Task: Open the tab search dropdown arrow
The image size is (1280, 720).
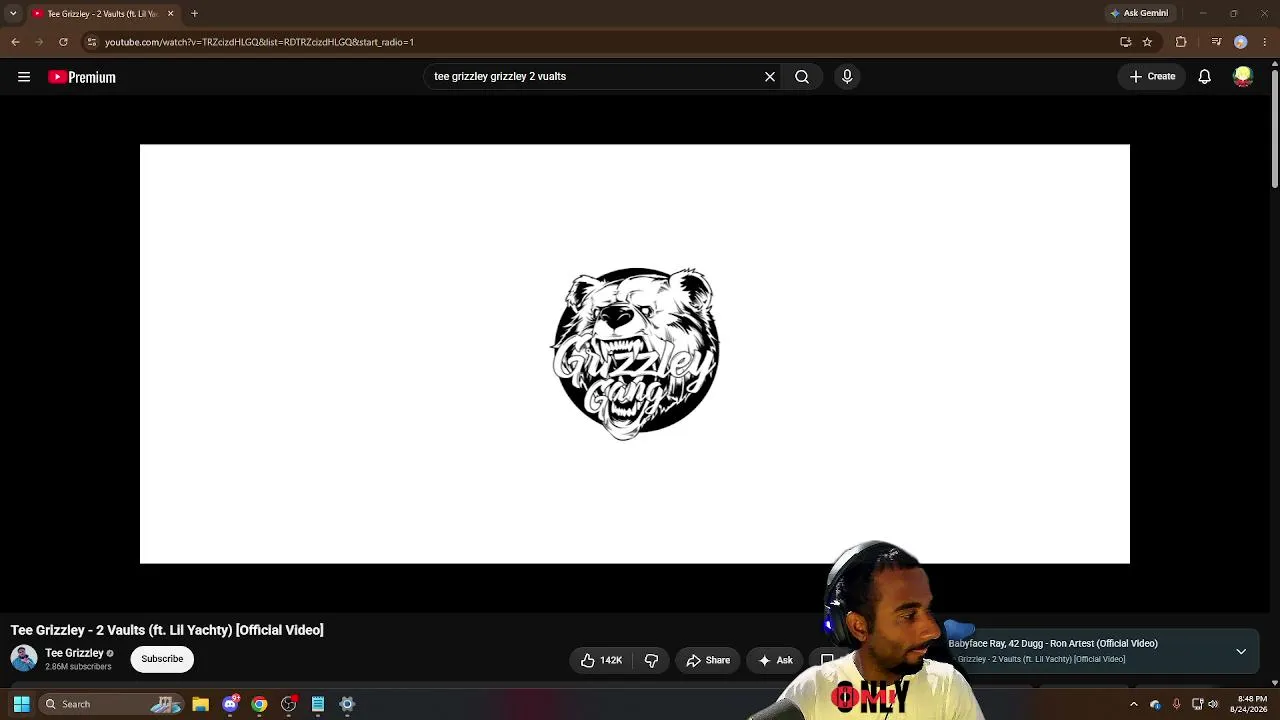Action: click(13, 13)
